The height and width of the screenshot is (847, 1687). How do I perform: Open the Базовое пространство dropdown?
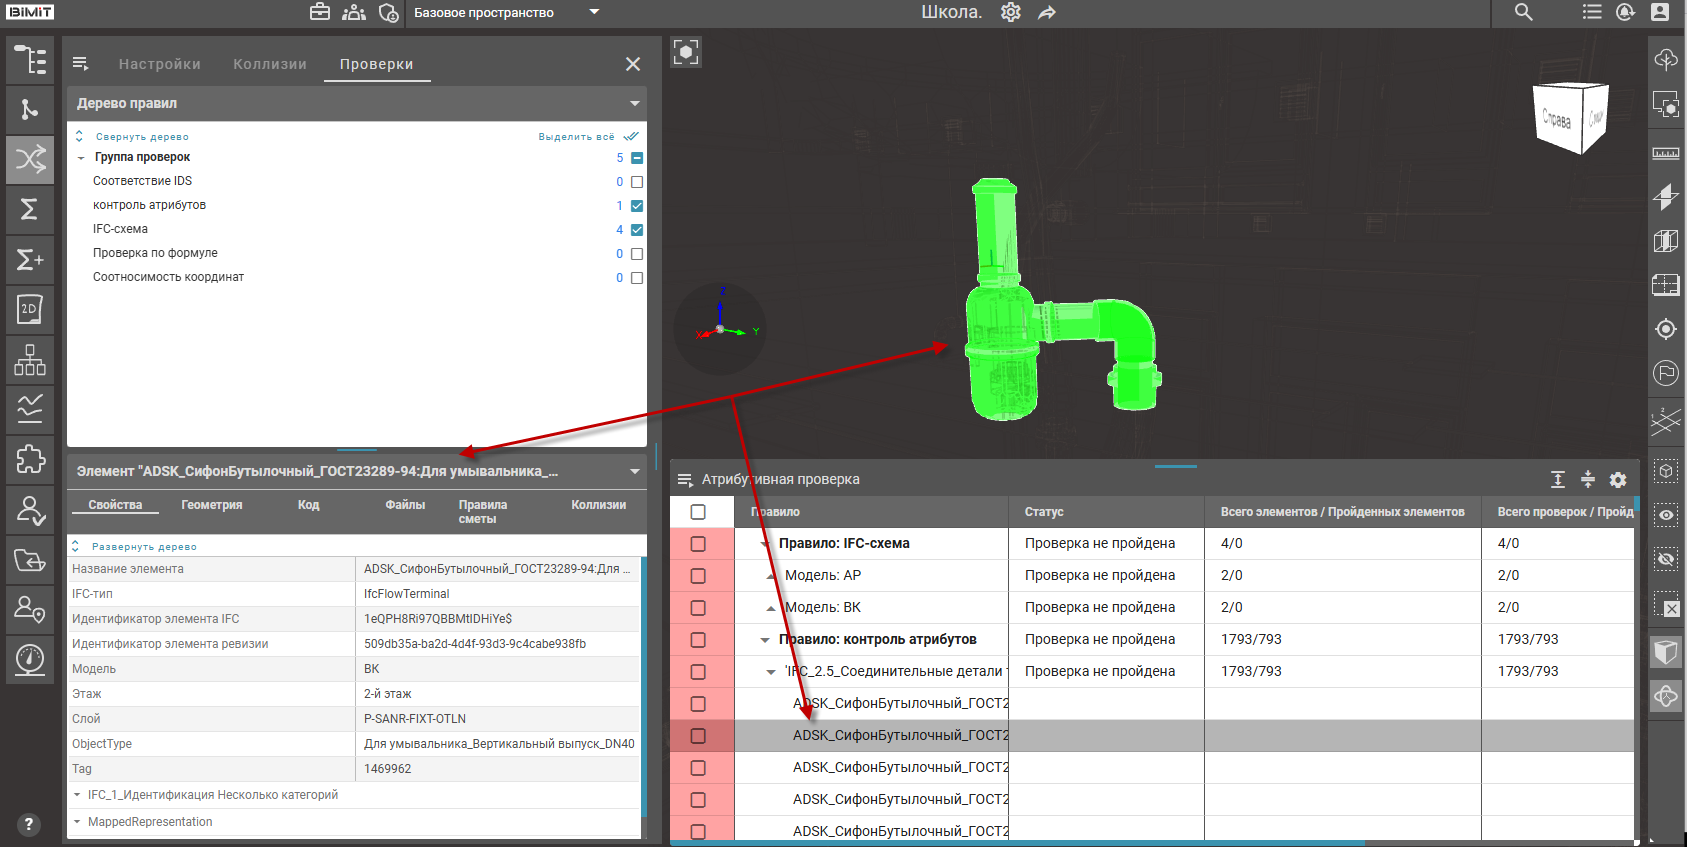tap(594, 12)
